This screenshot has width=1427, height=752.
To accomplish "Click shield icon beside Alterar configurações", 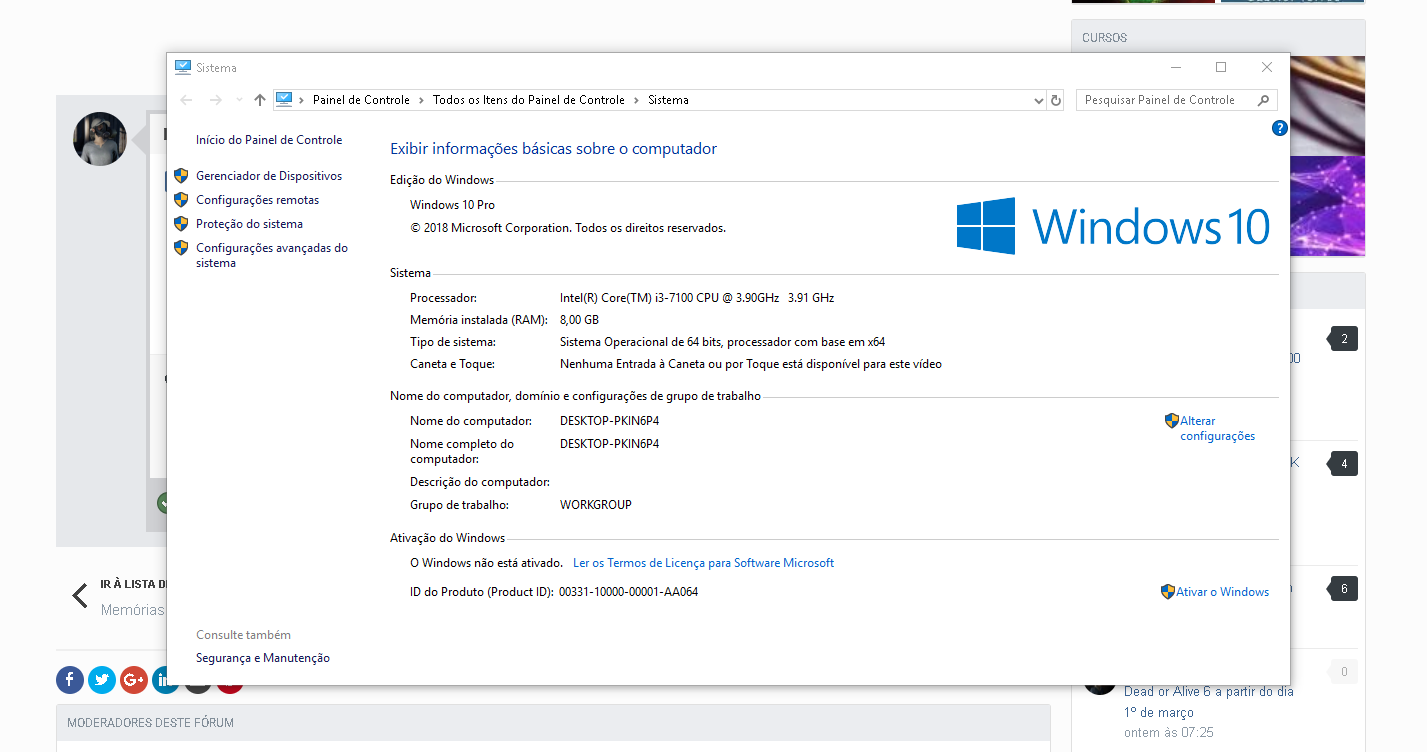I will point(1172,421).
